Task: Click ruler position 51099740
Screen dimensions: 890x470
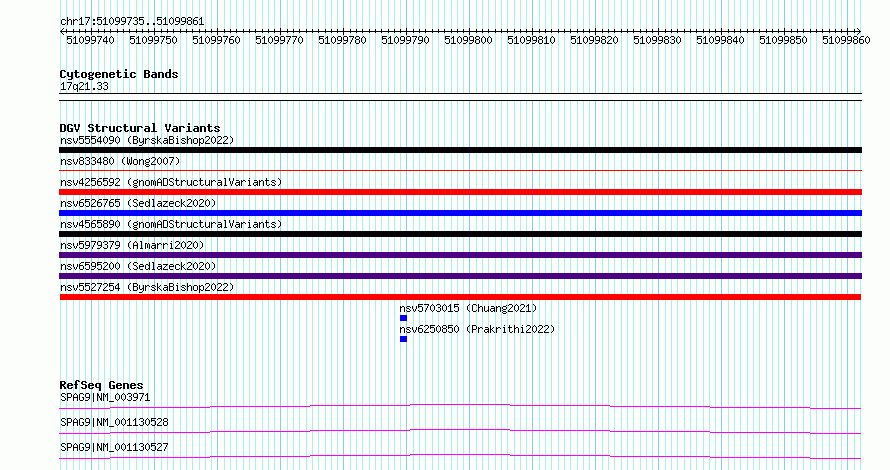Action: (x=90, y=40)
